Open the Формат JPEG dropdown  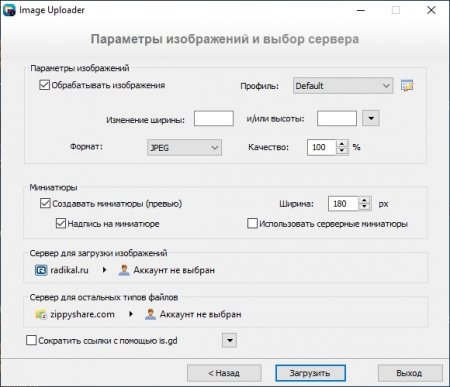tap(184, 148)
